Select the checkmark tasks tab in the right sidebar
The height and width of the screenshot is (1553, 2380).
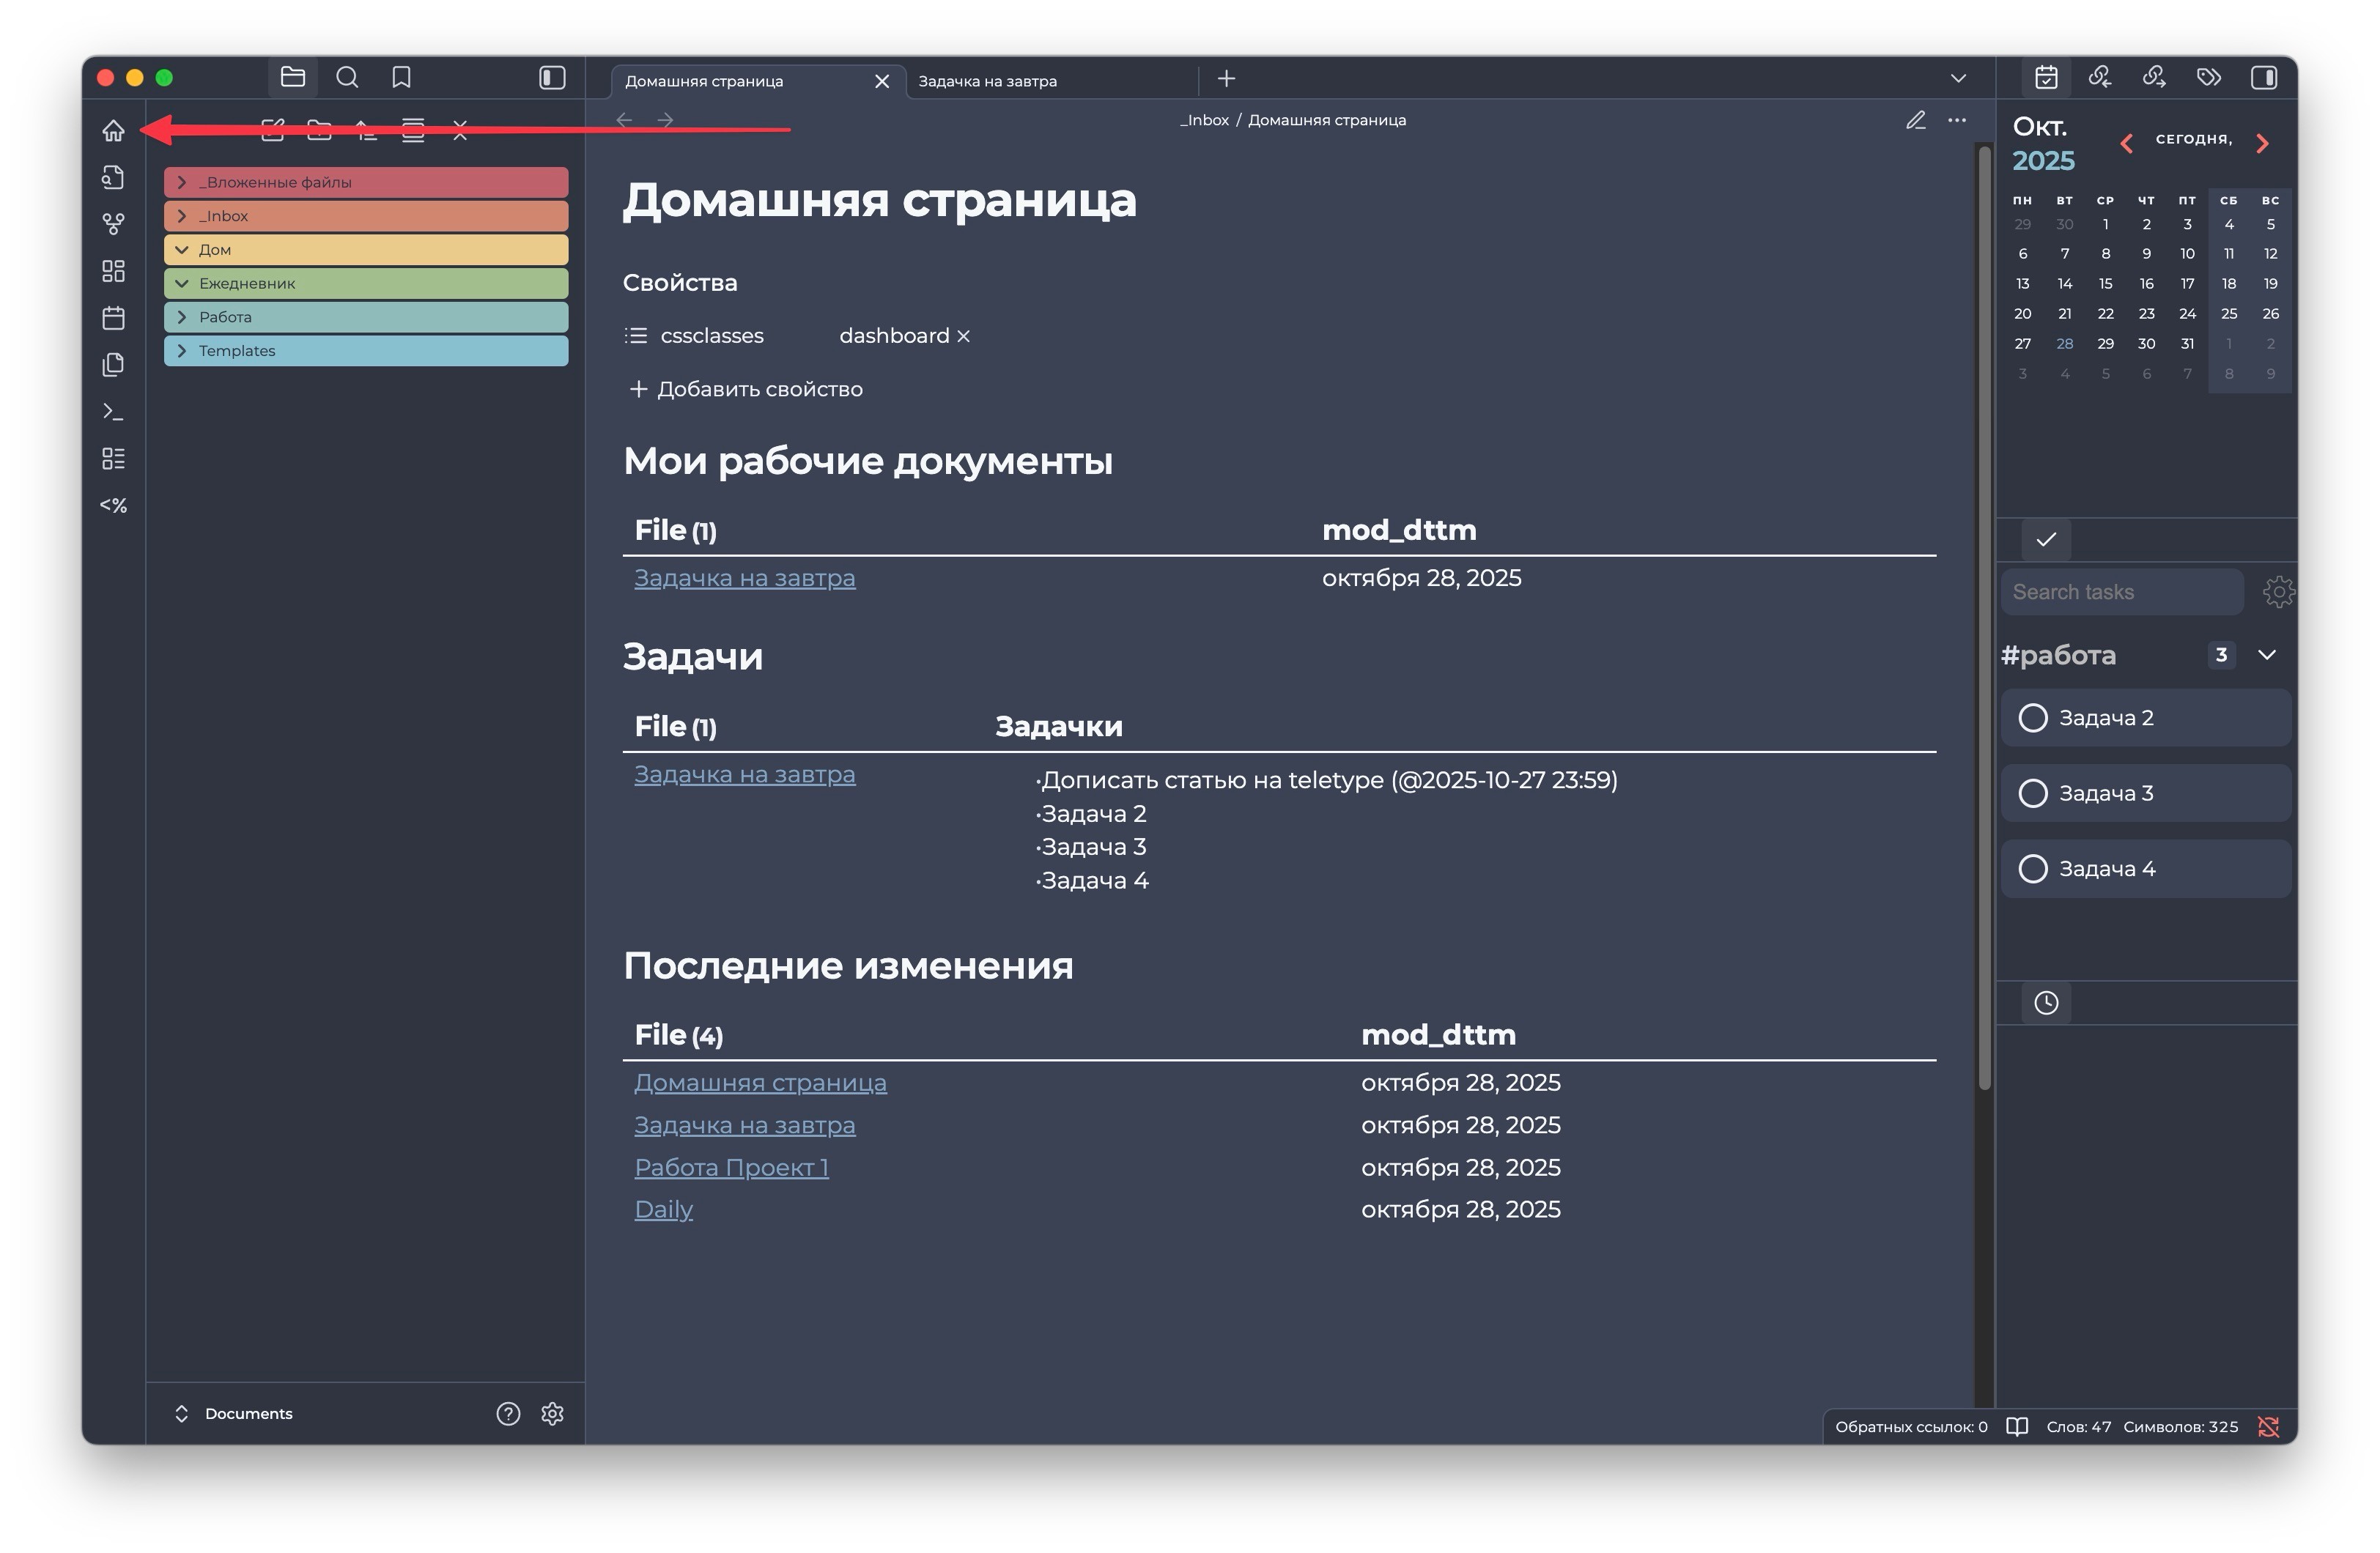click(2046, 539)
